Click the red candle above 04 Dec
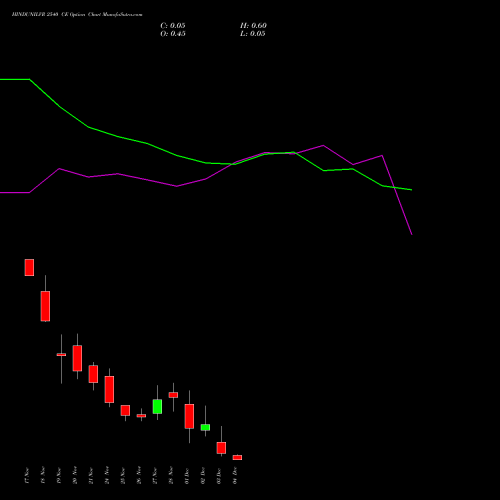The width and height of the screenshot is (500, 500). (237, 457)
